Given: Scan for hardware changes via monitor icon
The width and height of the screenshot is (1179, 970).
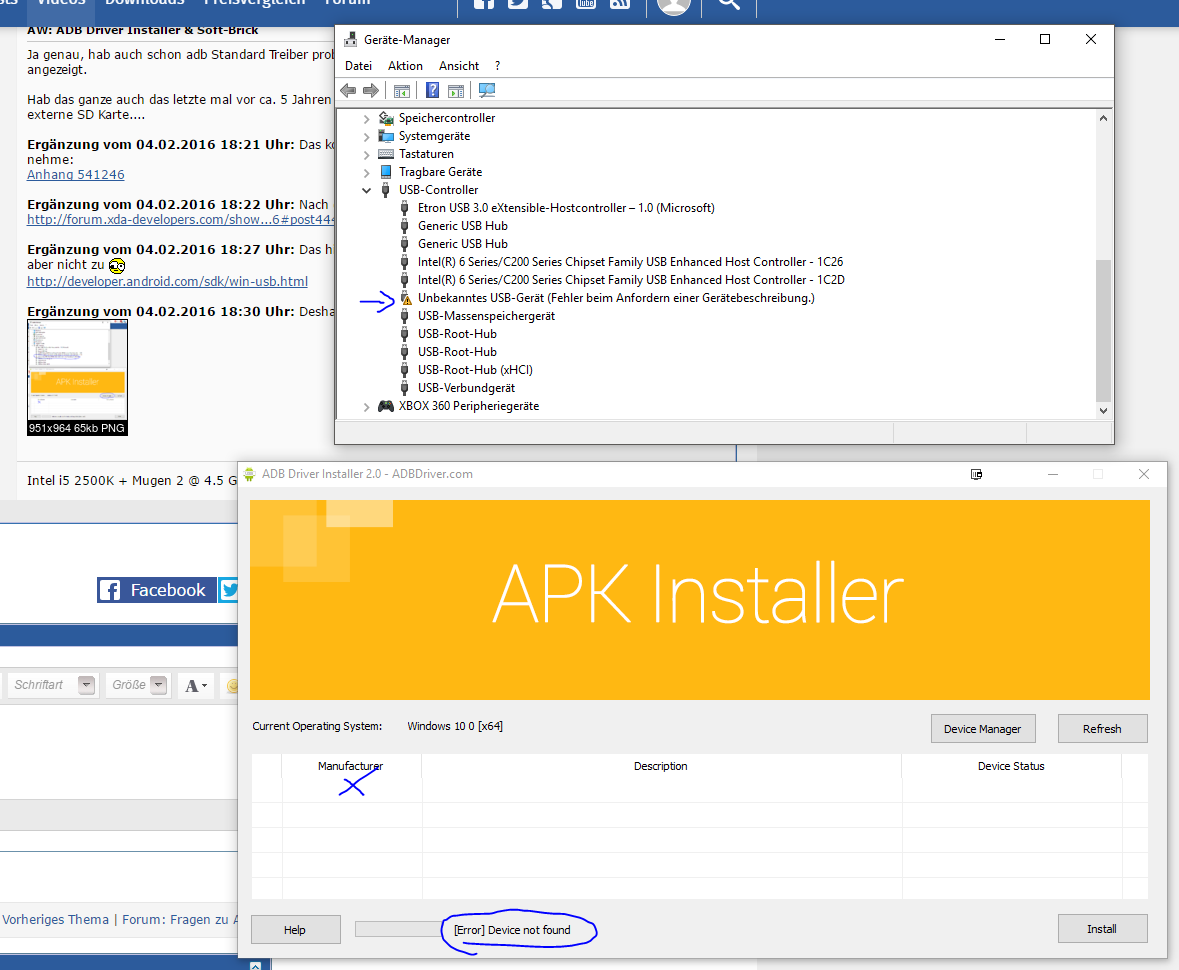Looking at the screenshot, I should point(487,91).
